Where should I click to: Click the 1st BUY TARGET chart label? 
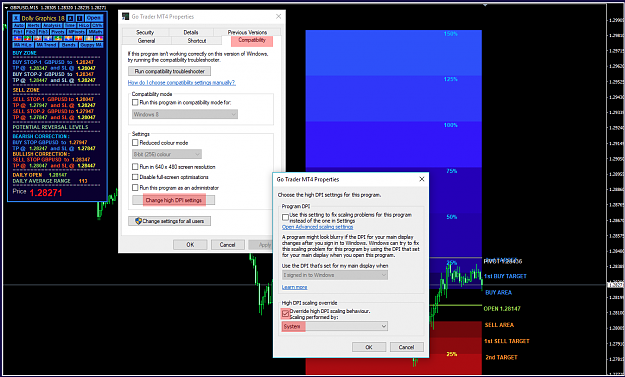pos(505,276)
